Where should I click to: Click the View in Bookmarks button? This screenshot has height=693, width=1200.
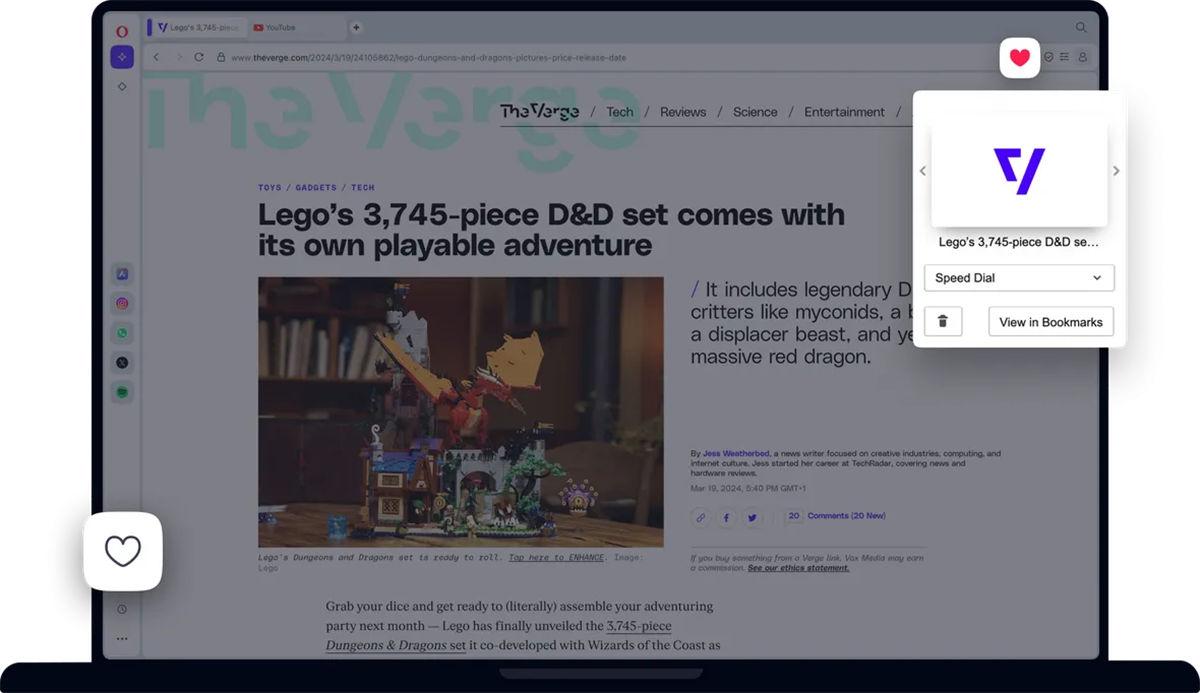1050,322
